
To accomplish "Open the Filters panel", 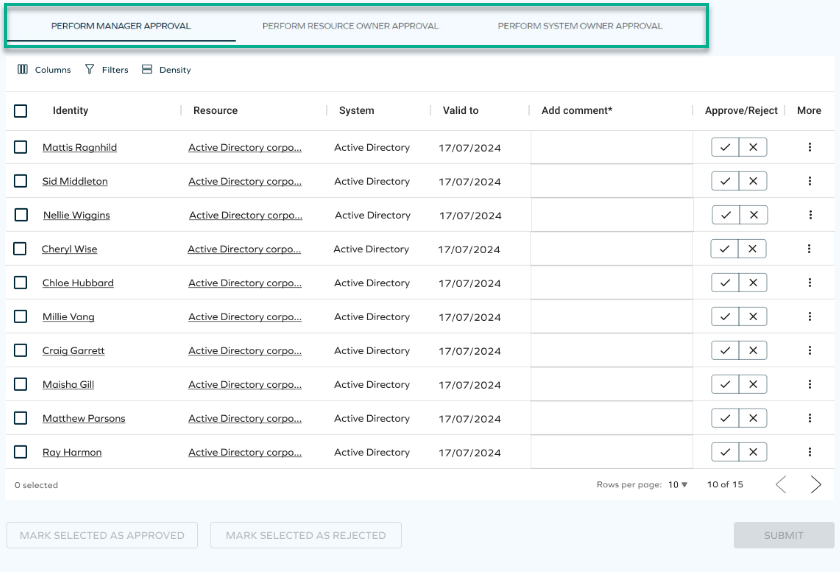I will (106, 70).
